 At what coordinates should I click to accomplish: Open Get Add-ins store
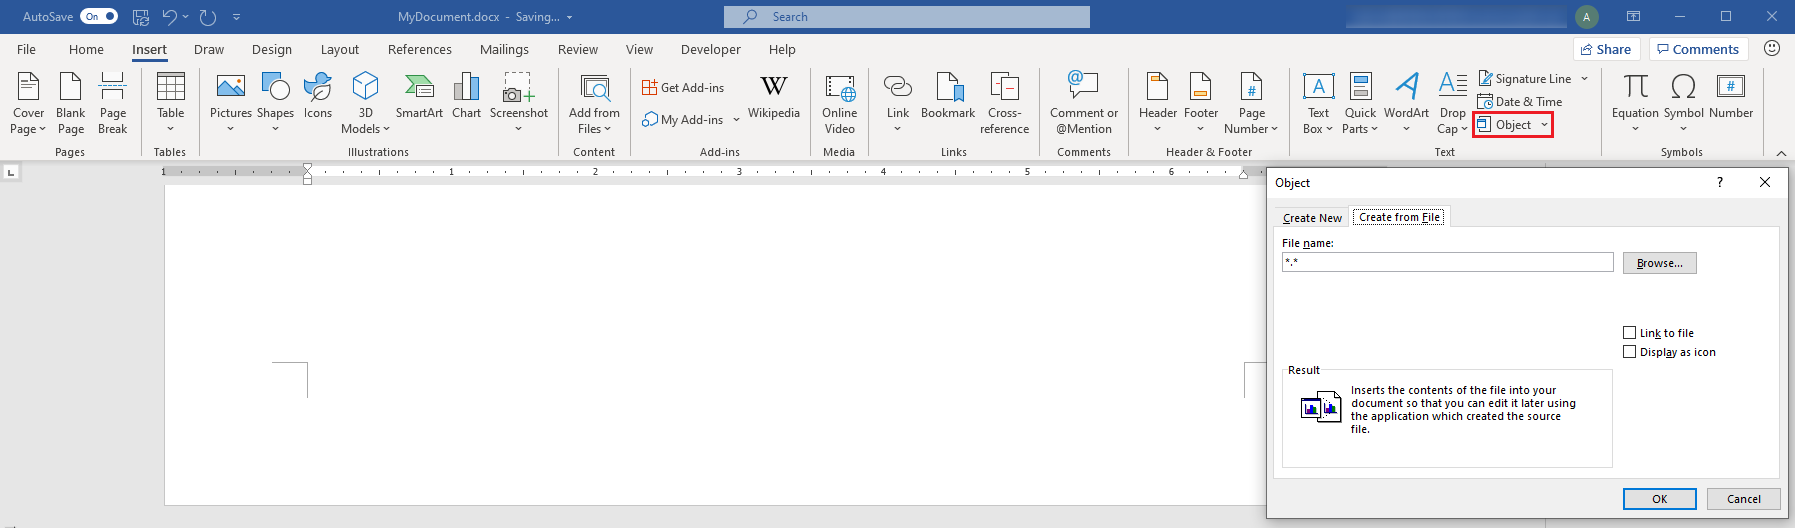tap(683, 88)
